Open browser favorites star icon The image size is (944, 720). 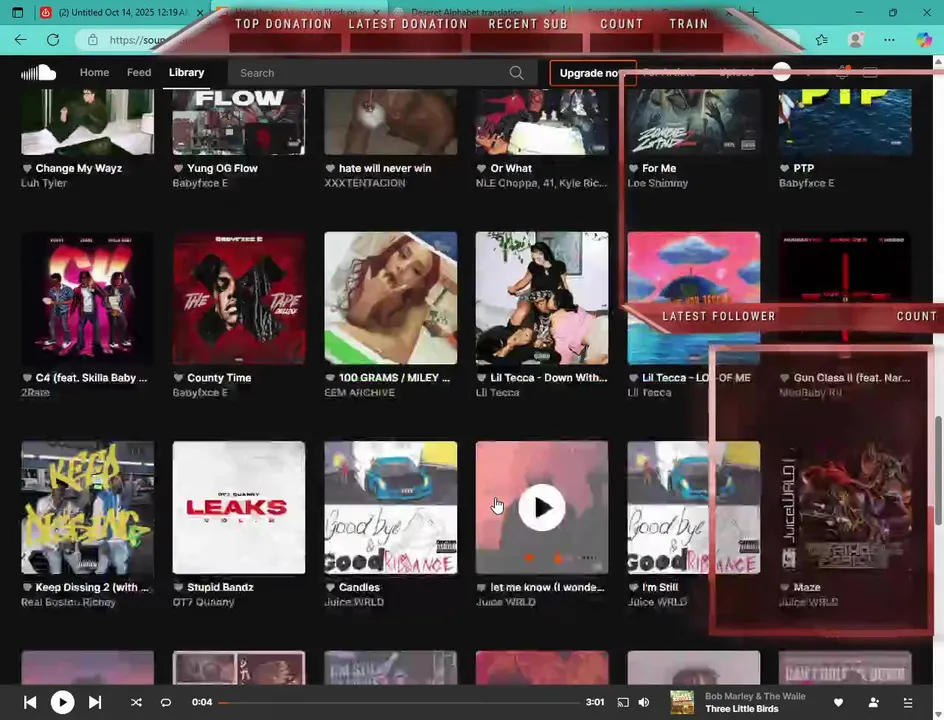(821, 40)
